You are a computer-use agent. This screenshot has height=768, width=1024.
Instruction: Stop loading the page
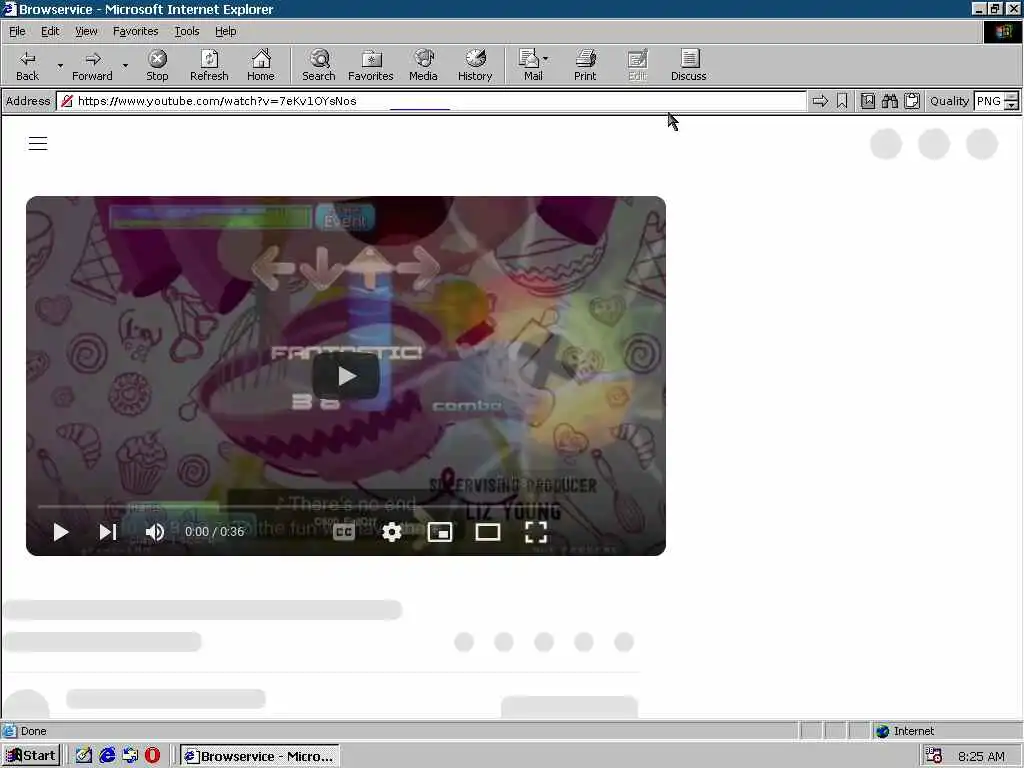pos(157,66)
